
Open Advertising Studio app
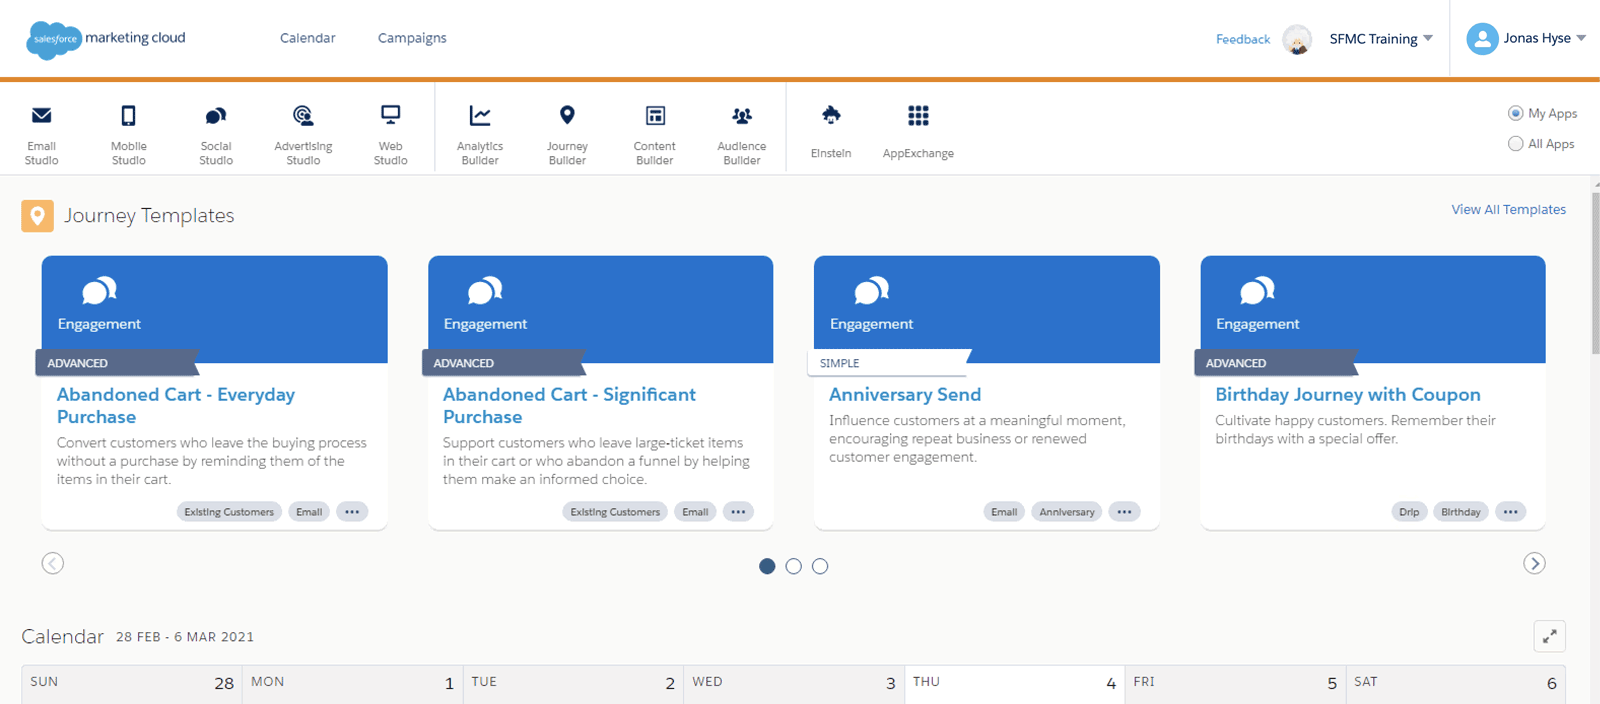[x=303, y=133]
